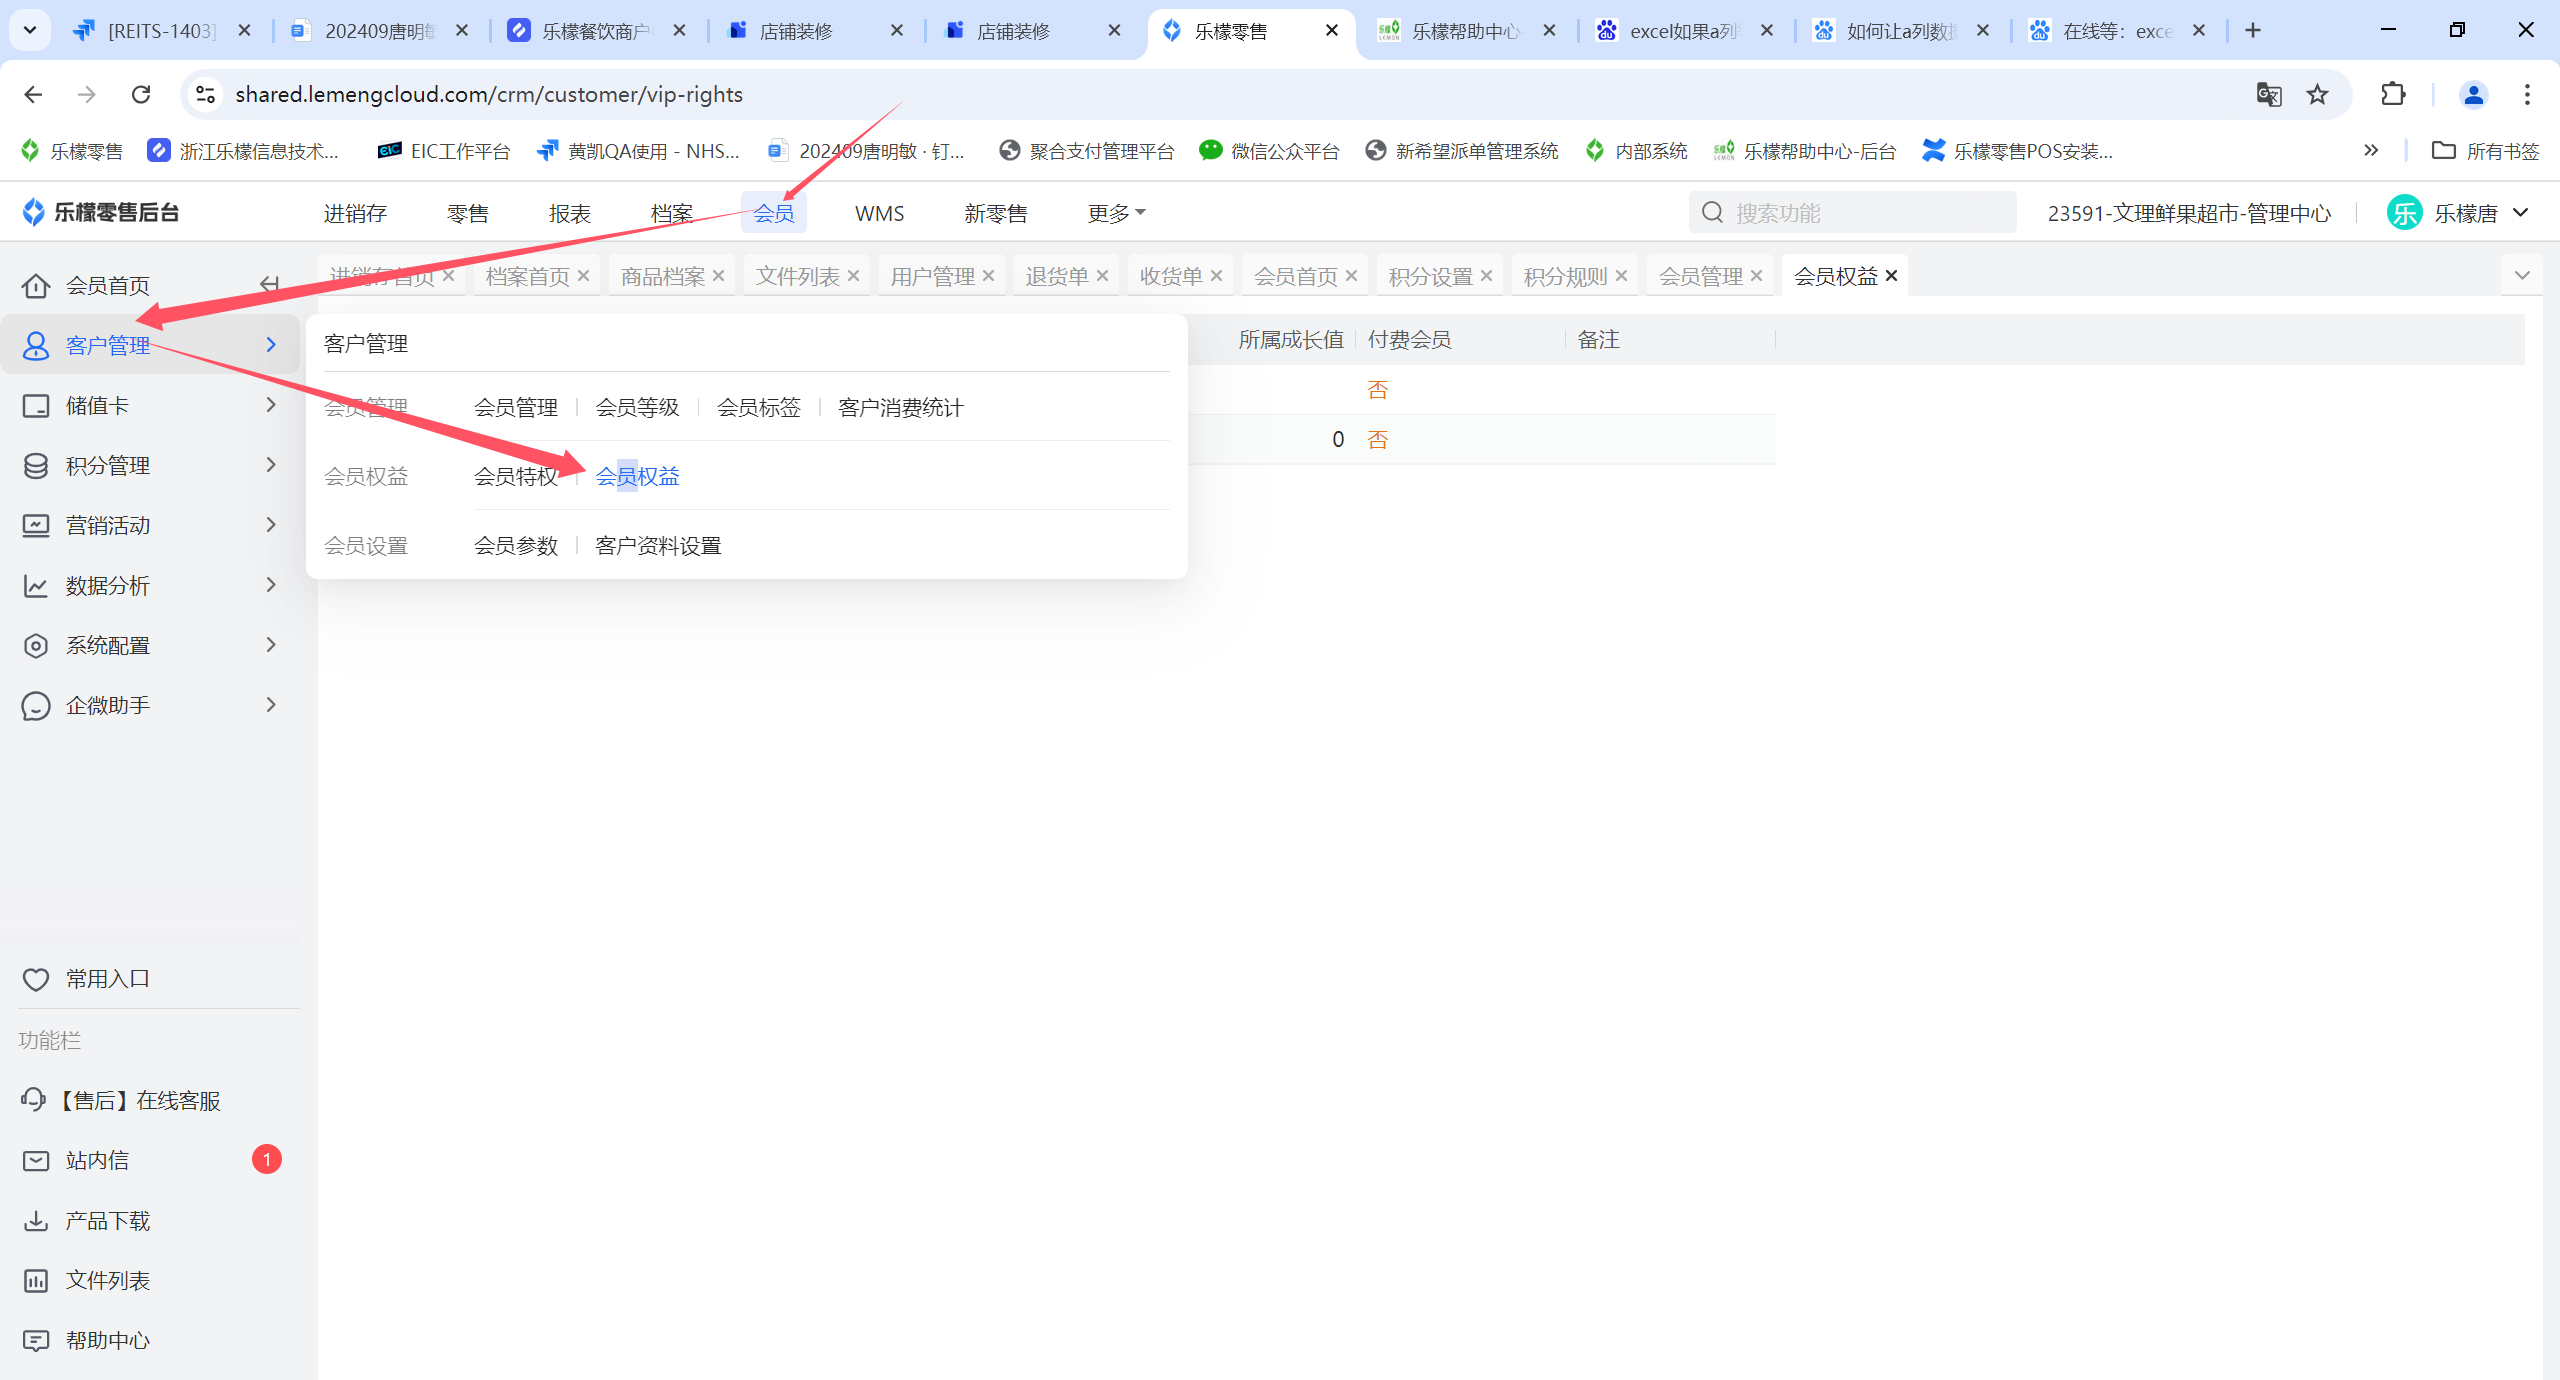Open 会员等级 link in flyout menu

tap(637, 407)
